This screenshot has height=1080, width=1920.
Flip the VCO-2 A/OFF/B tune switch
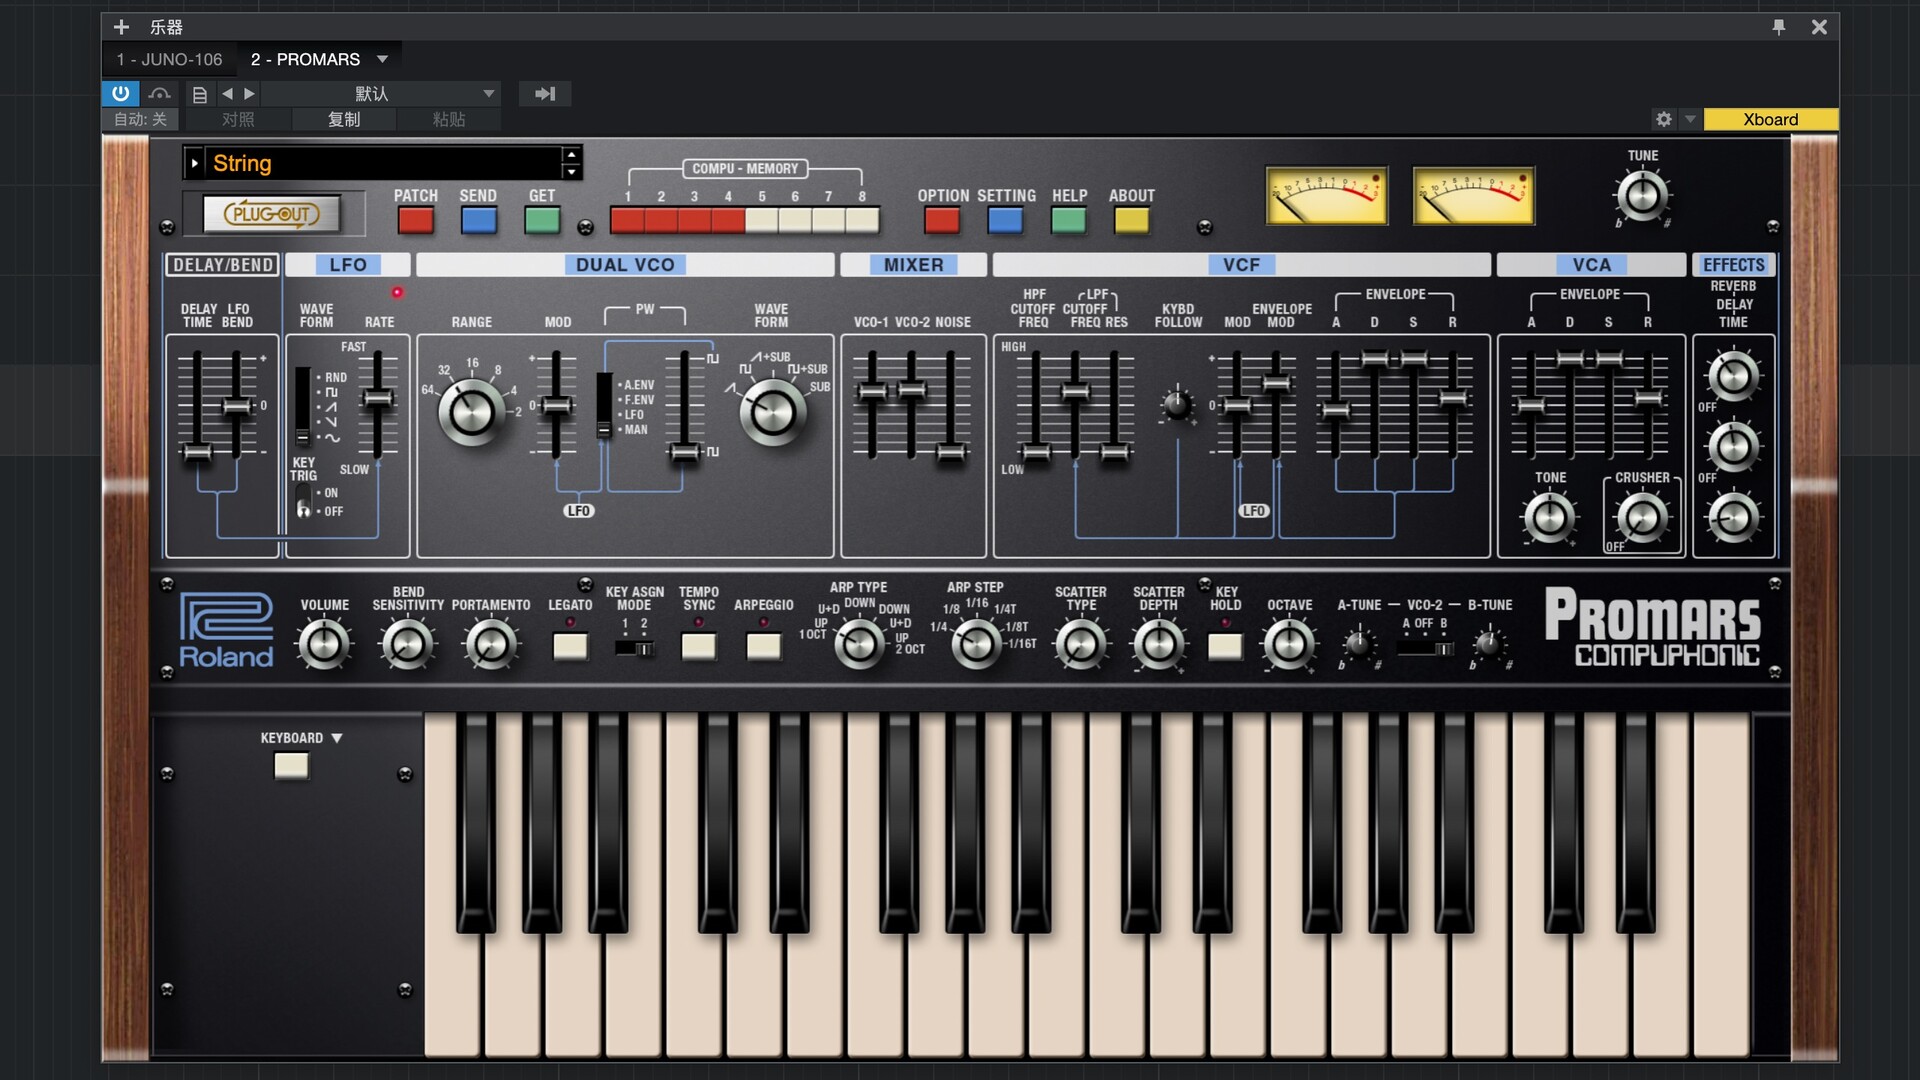click(1425, 649)
